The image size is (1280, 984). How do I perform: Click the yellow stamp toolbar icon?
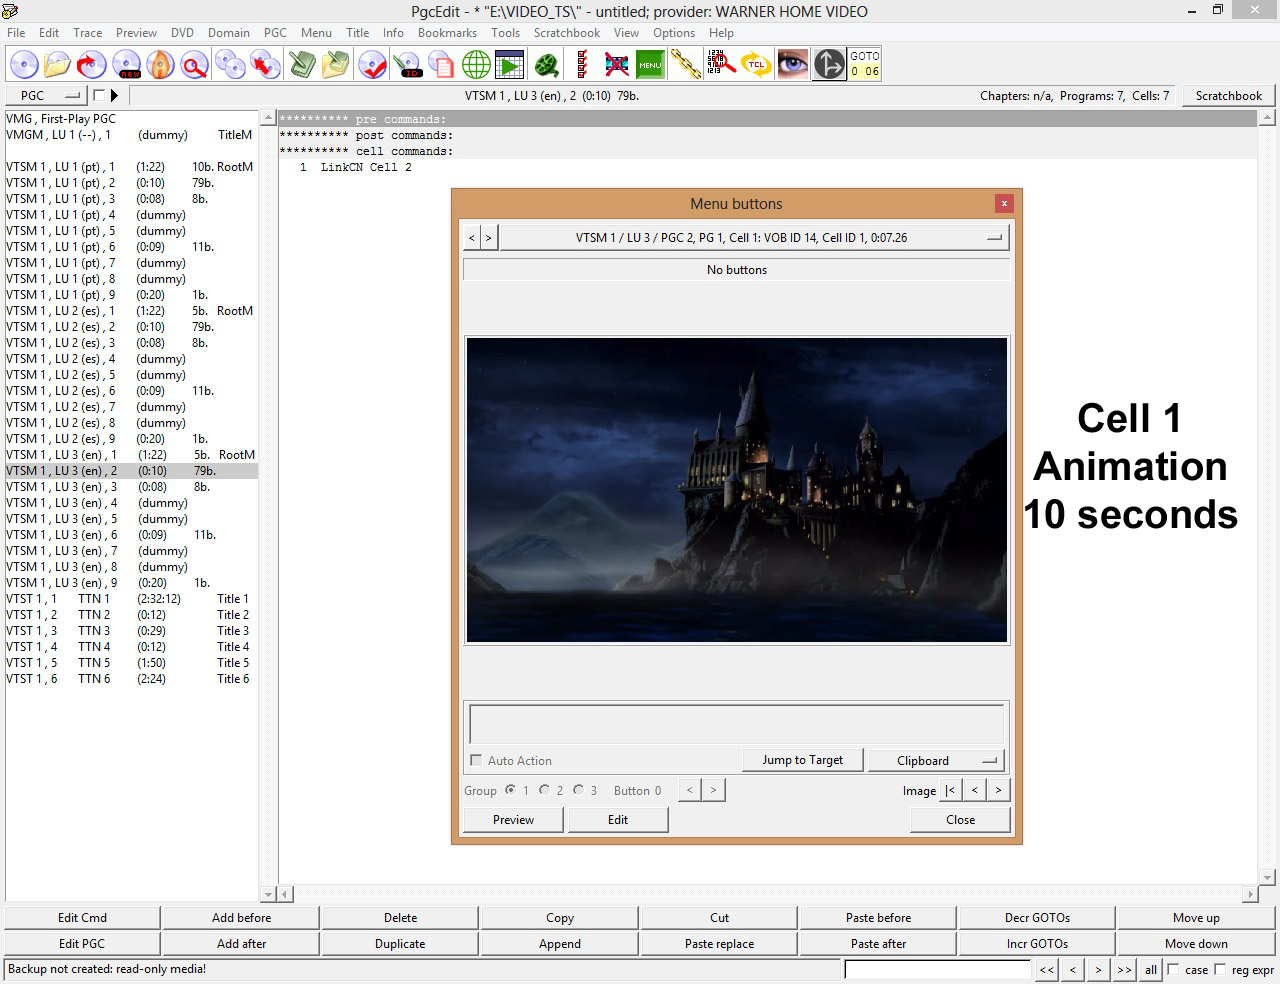336,65
